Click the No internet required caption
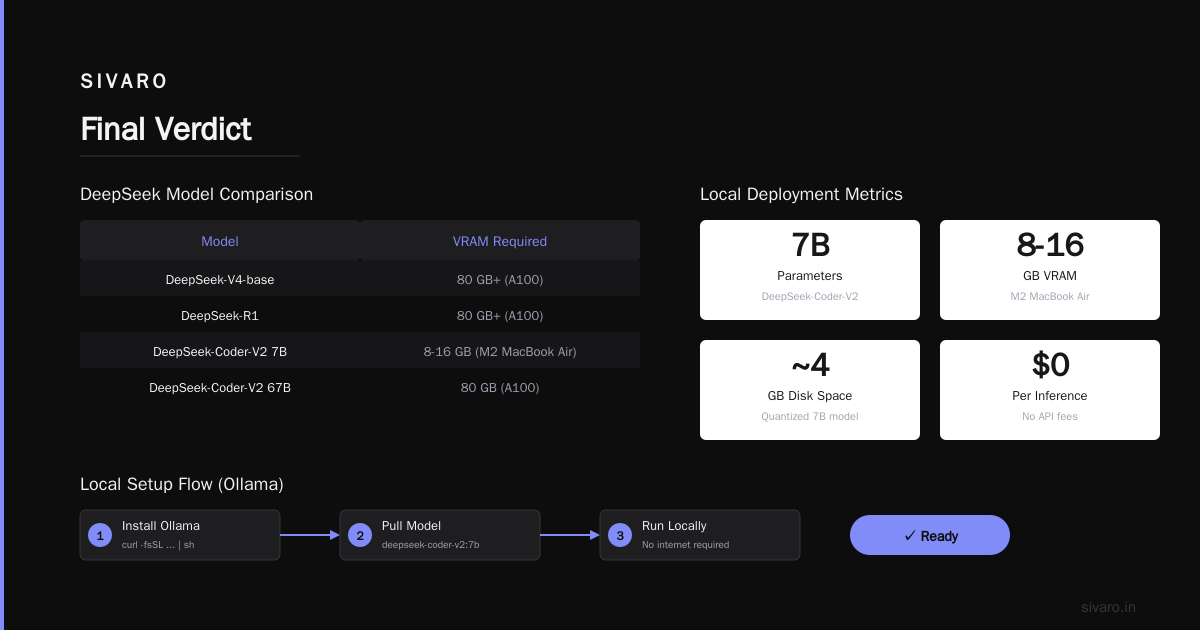Screen dimensions: 1200x630 (686, 545)
